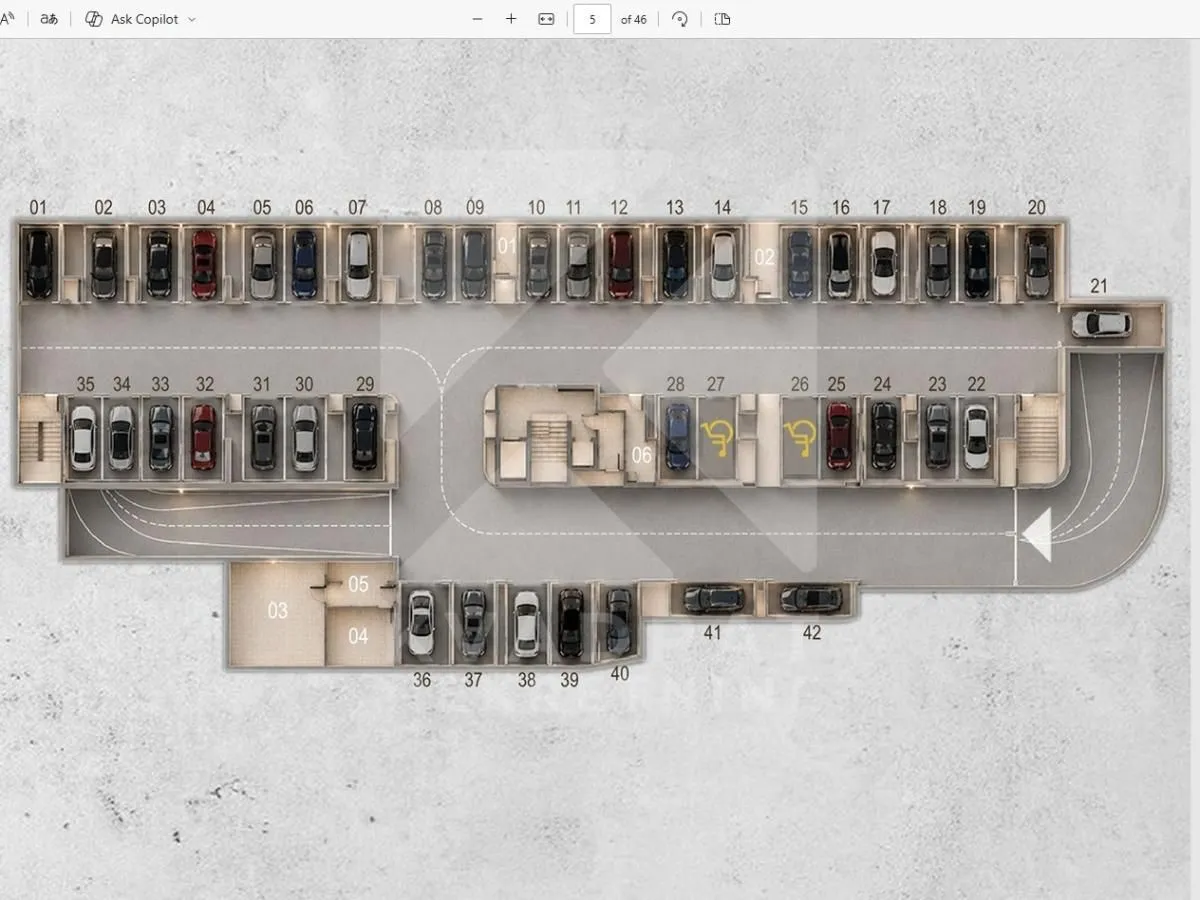
Task: Rotate the page with the rotate icon
Action: [680, 19]
